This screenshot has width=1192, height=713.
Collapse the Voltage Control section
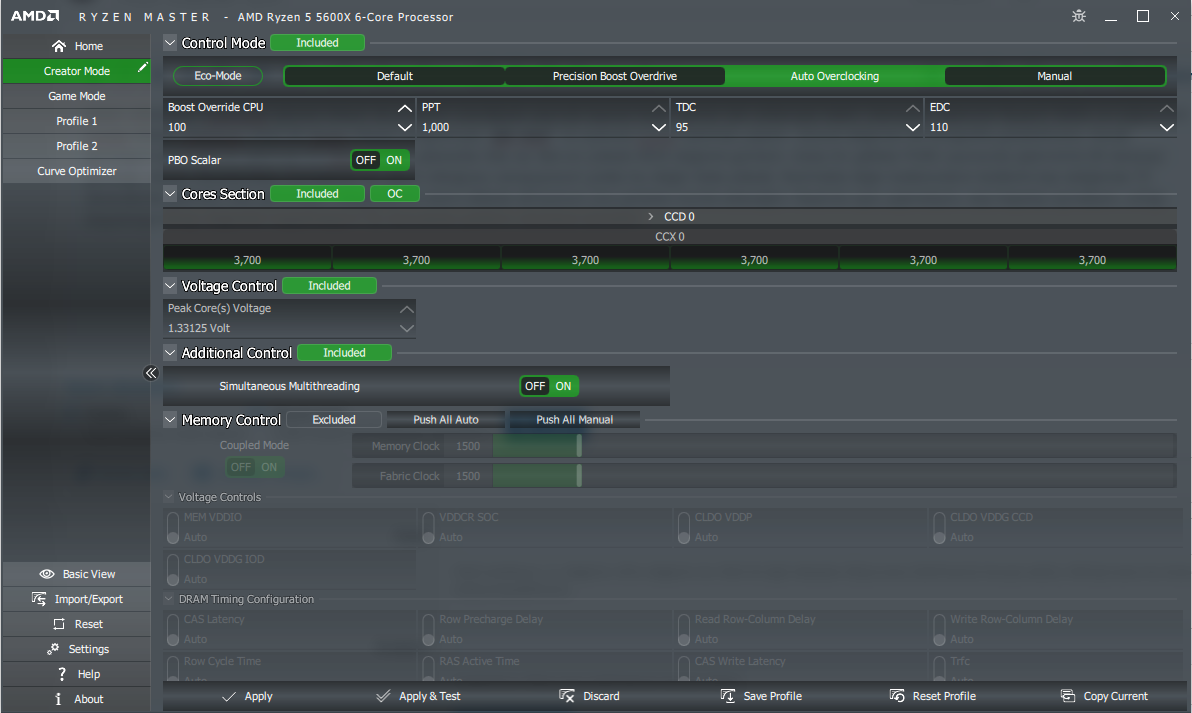pos(170,285)
